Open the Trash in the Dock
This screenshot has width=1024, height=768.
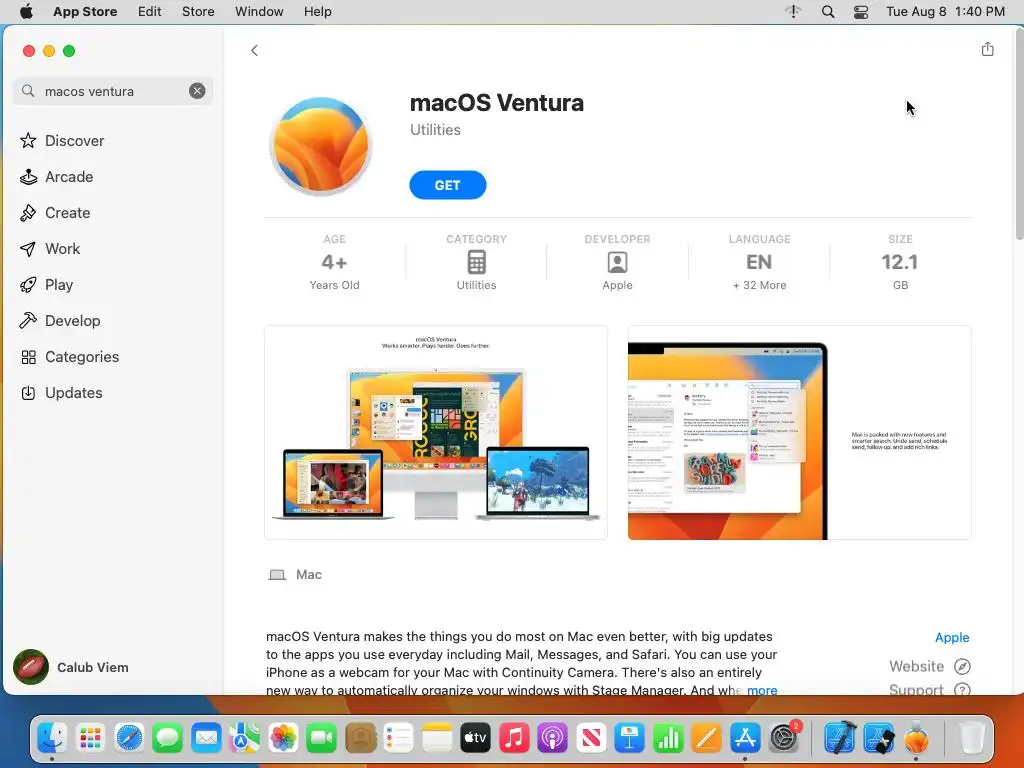coord(972,738)
